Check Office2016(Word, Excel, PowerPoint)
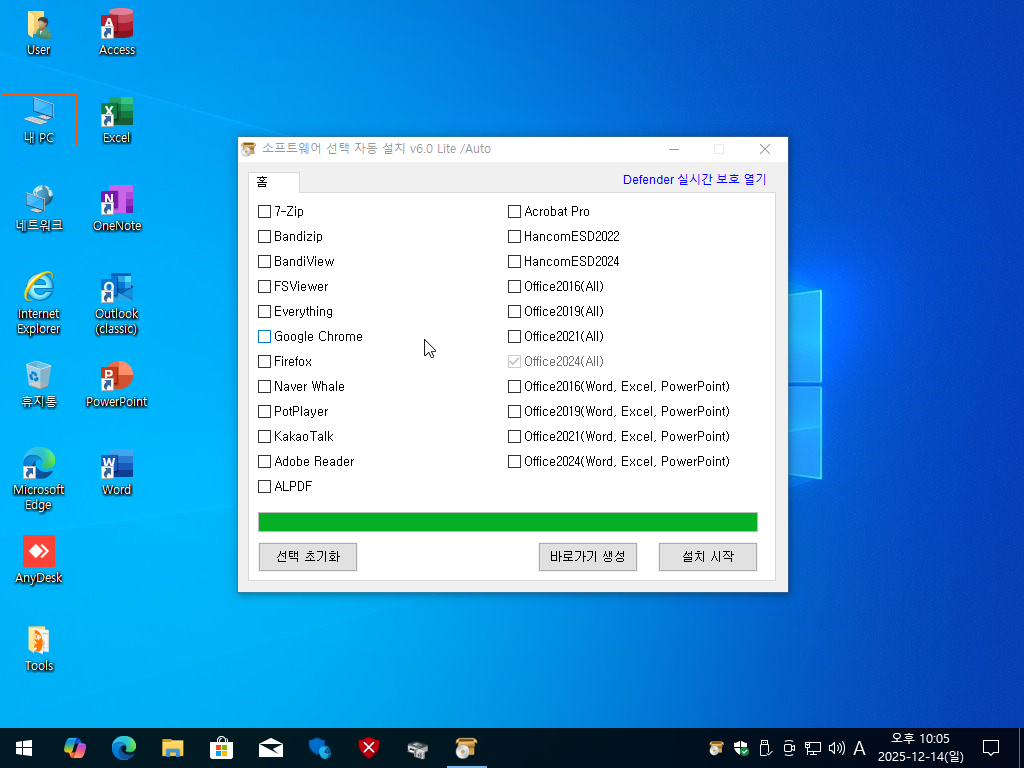 [514, 387]
